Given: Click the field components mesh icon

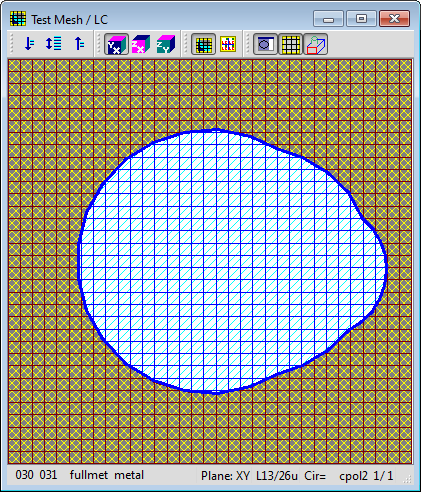Looking at the screenshot, I should coord(228,44).
